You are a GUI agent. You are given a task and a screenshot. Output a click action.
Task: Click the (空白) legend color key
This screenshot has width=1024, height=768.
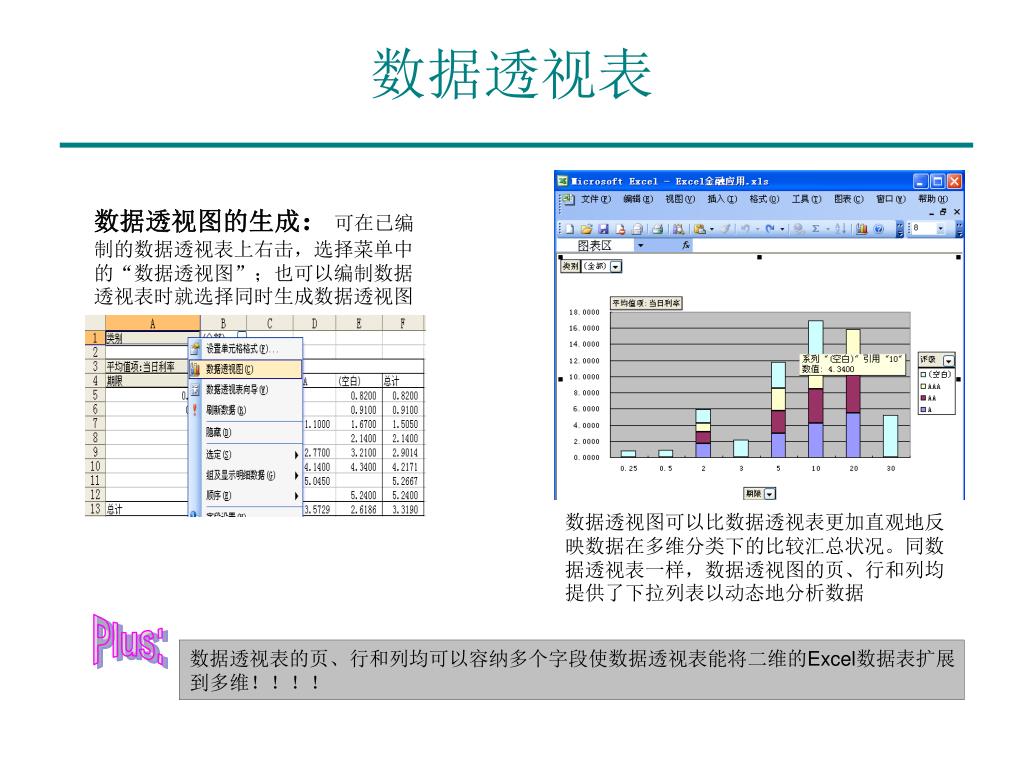click(x=923, y=375)
